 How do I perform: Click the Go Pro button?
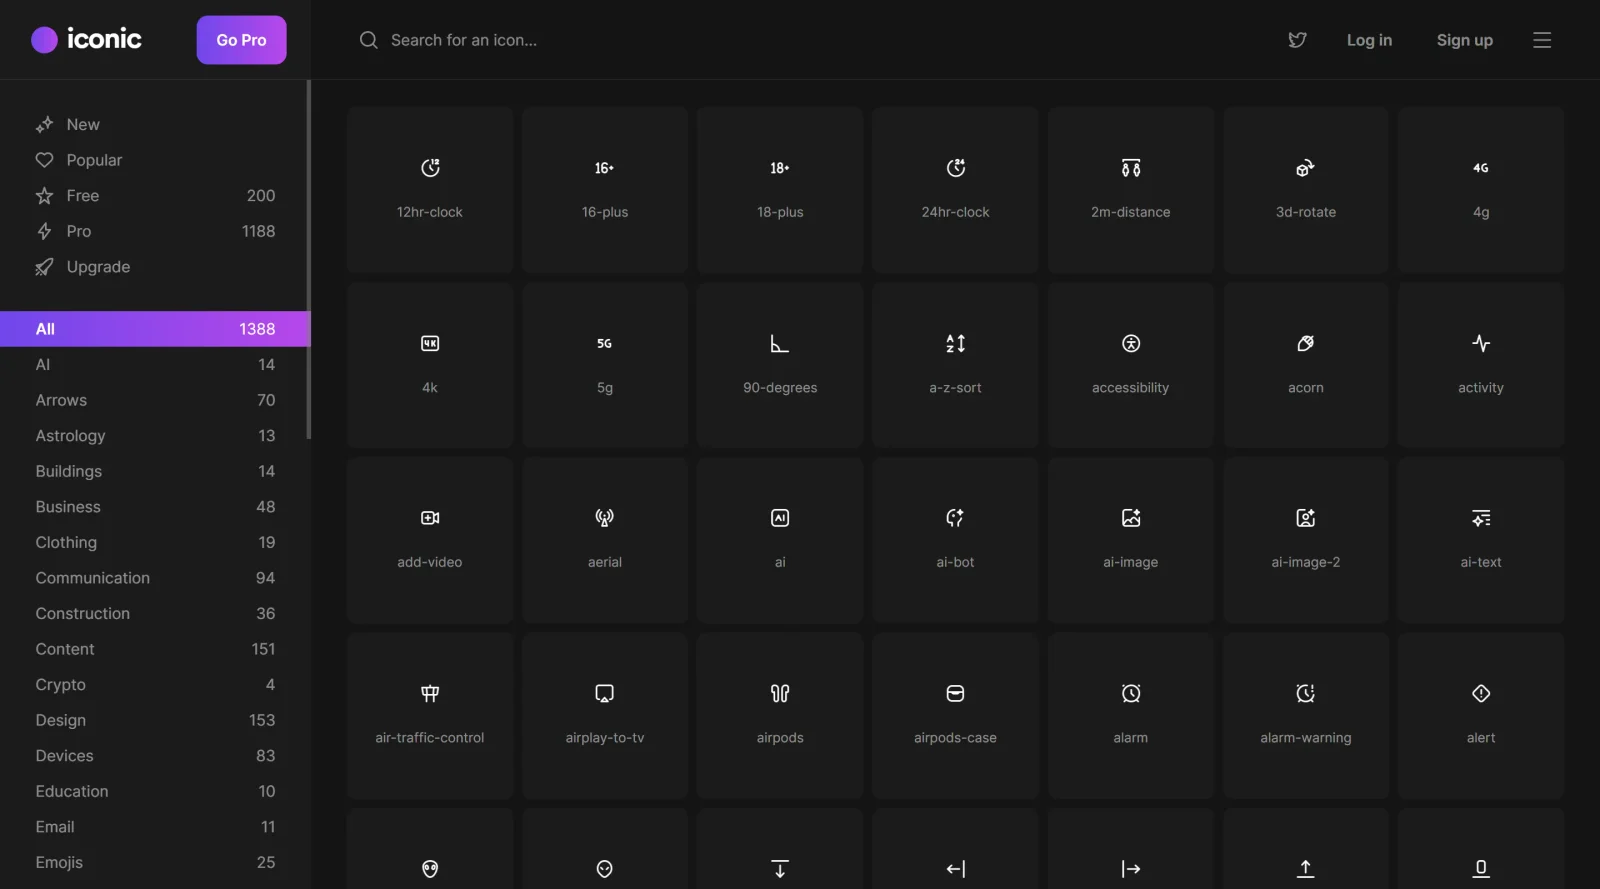(241, 40)
